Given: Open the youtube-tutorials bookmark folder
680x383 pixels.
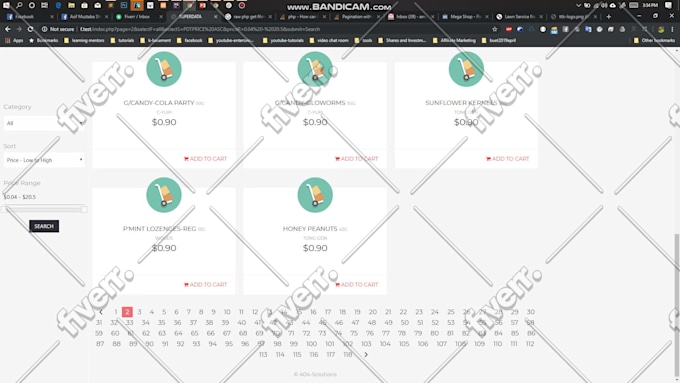Looking at the screenshot, I should pos(283,40).
